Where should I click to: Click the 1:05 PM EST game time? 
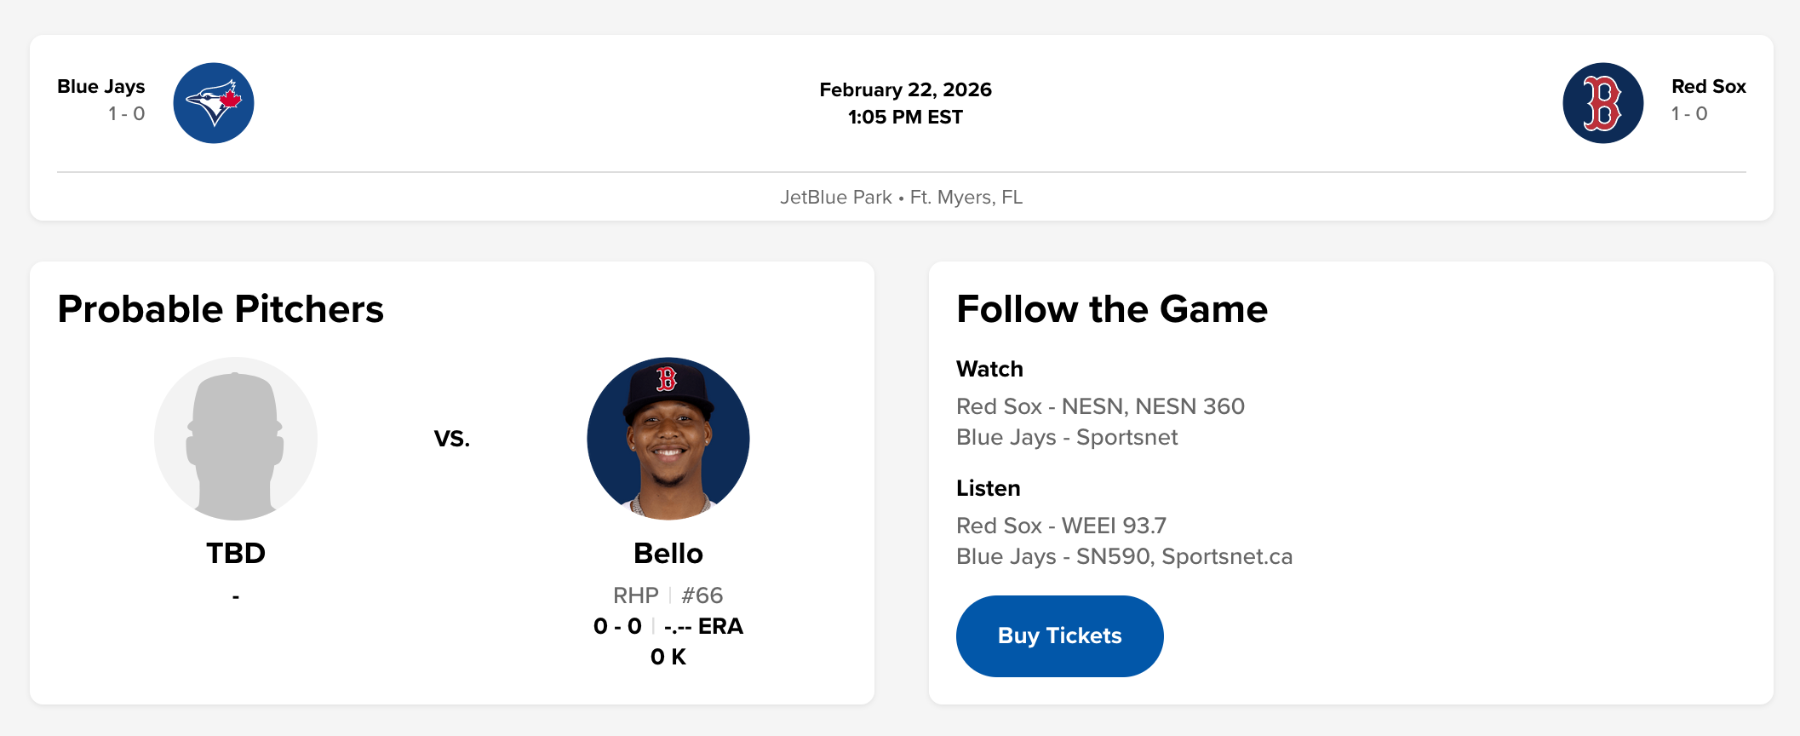click(x=905, y=117)
